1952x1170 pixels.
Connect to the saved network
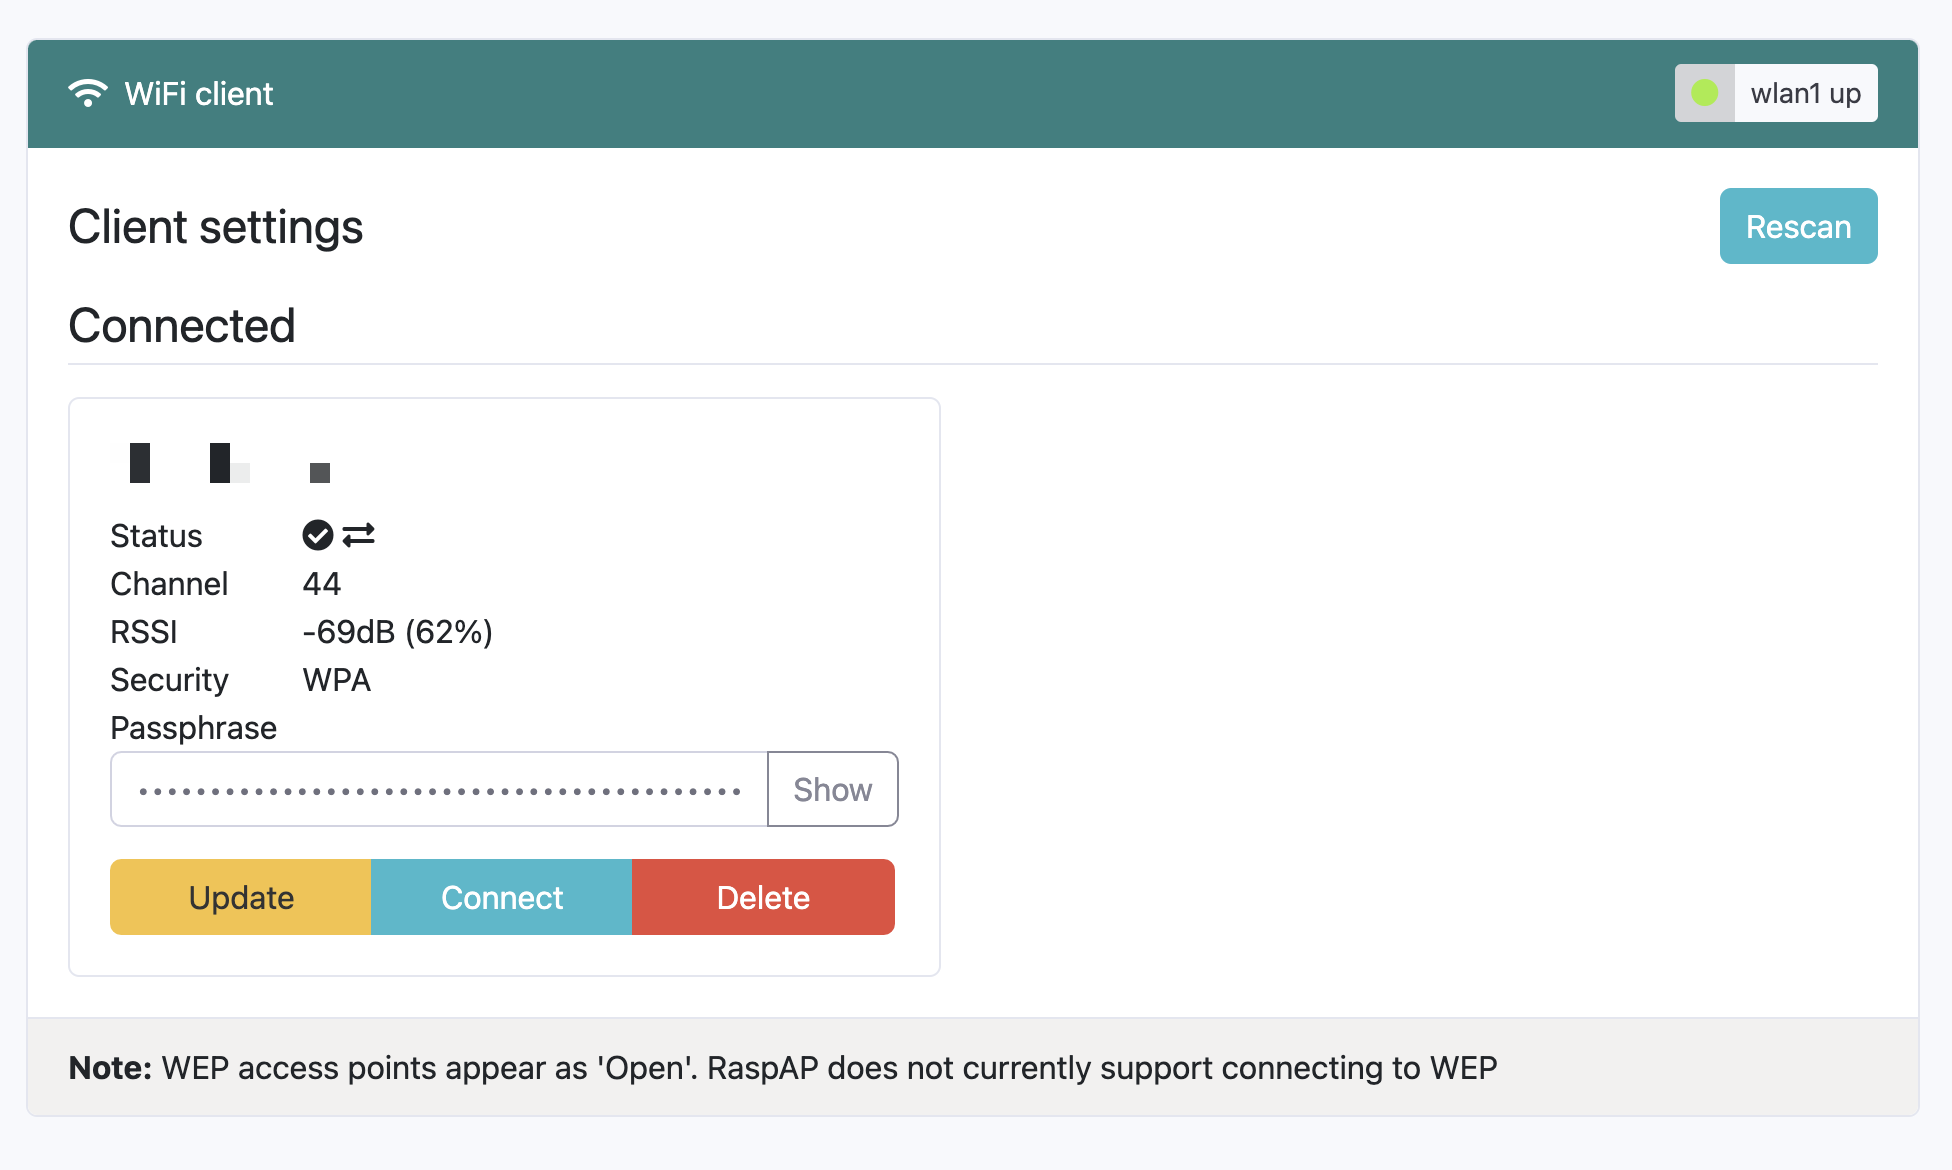tap(501, 896)
